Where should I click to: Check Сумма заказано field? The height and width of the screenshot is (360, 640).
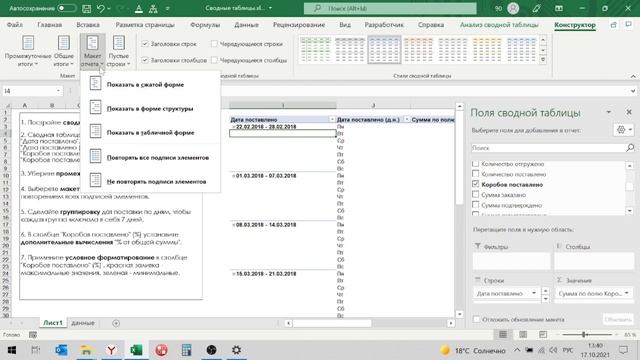tap(476, 194)
